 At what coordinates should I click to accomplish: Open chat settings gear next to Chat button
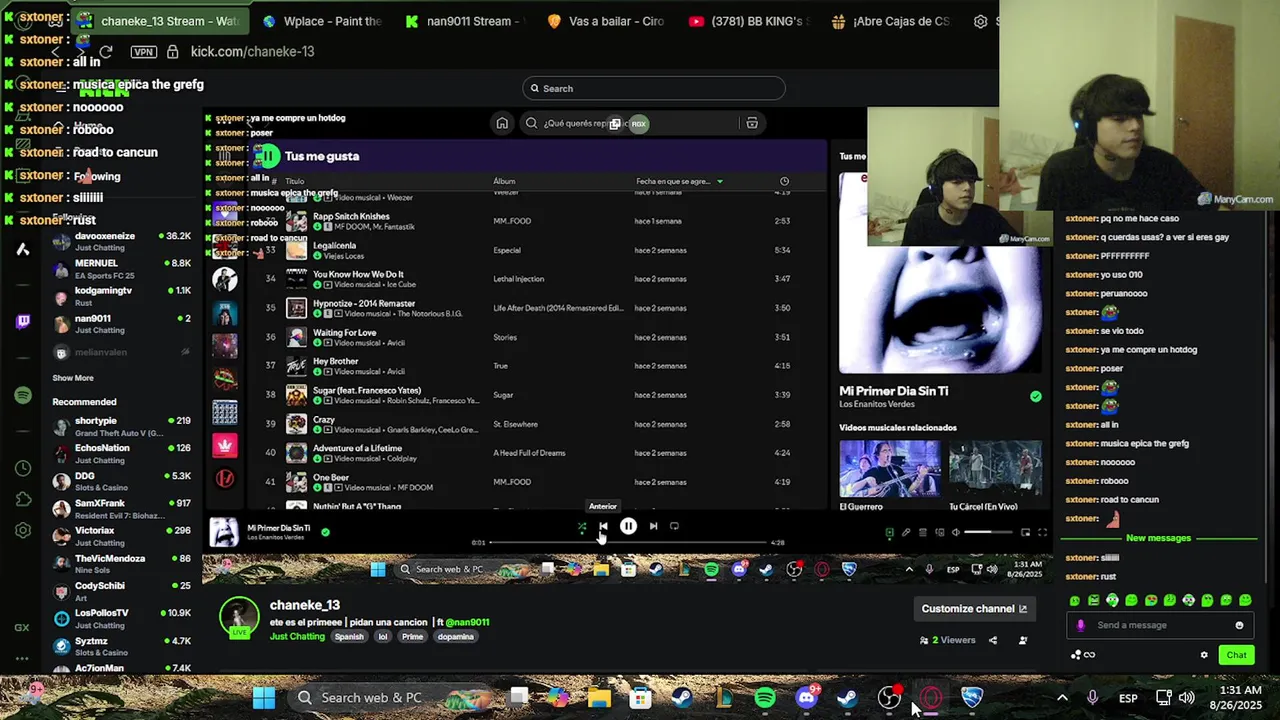click(1204, 655)
